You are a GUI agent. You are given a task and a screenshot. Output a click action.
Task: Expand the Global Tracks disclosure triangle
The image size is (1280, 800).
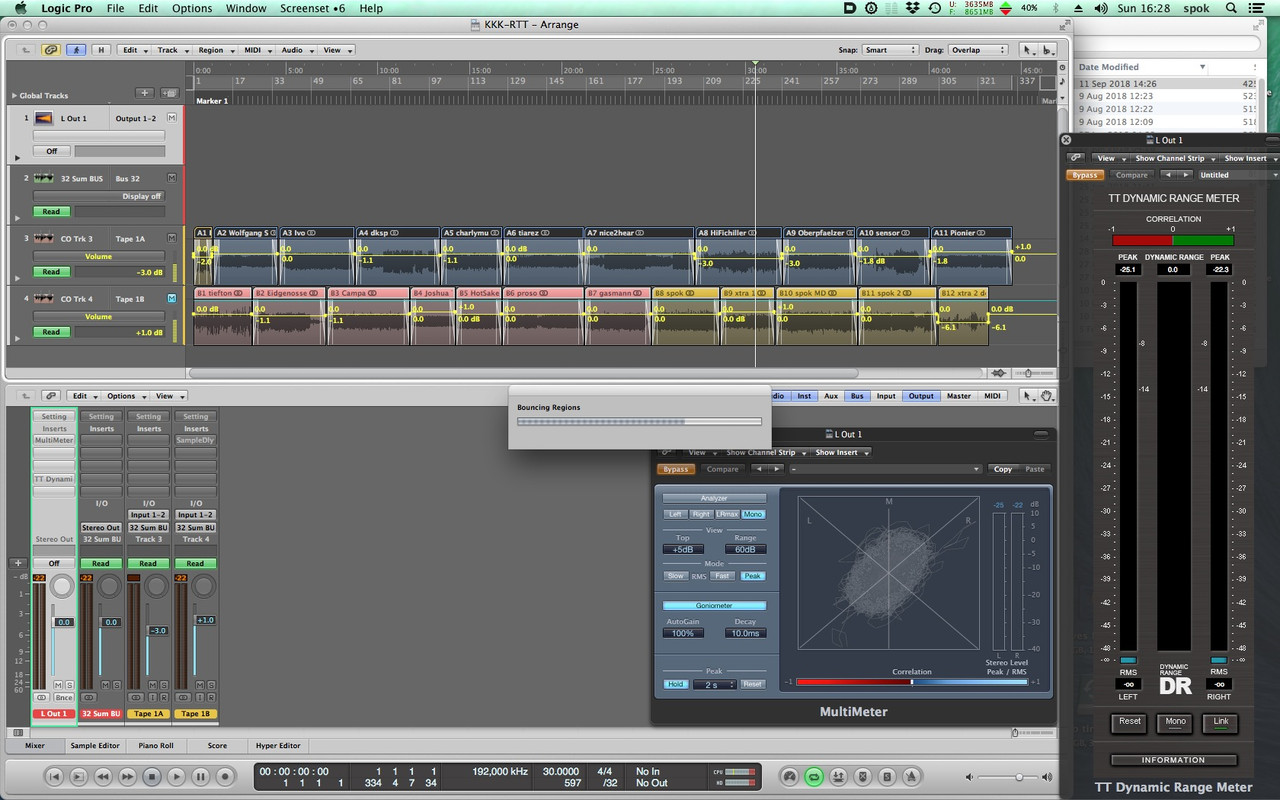point(14,96)
